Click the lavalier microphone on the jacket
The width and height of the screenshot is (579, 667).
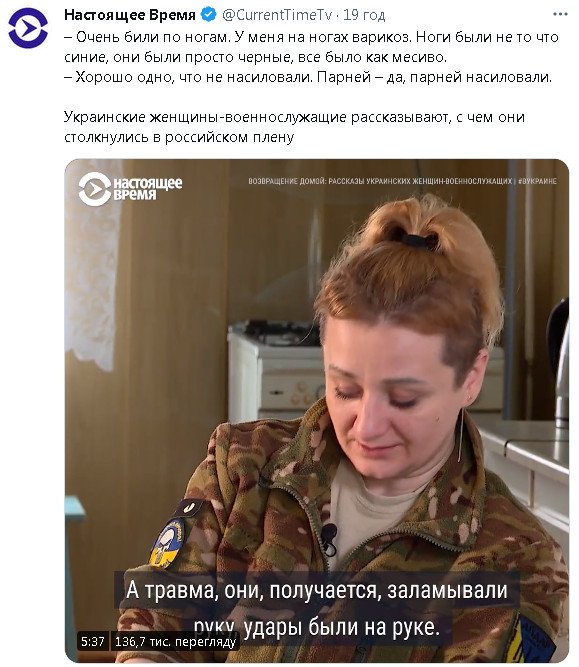(x=329, y=539)
